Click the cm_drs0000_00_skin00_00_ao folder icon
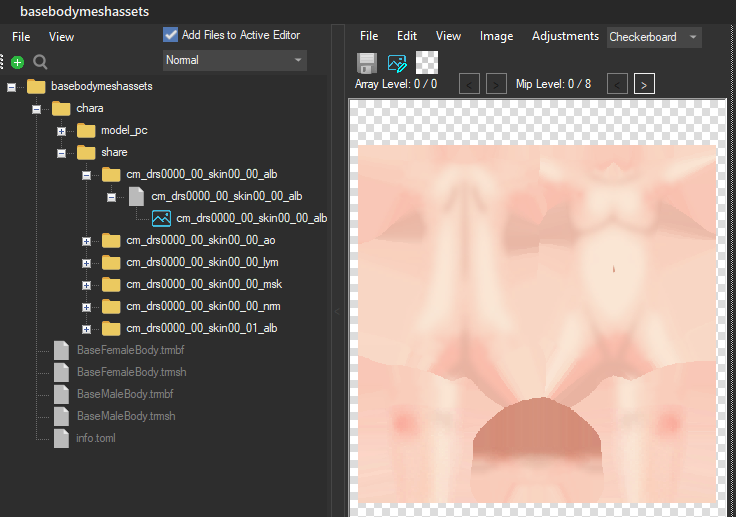Viewport: 736px width, 517px height. tap(111, 240)
